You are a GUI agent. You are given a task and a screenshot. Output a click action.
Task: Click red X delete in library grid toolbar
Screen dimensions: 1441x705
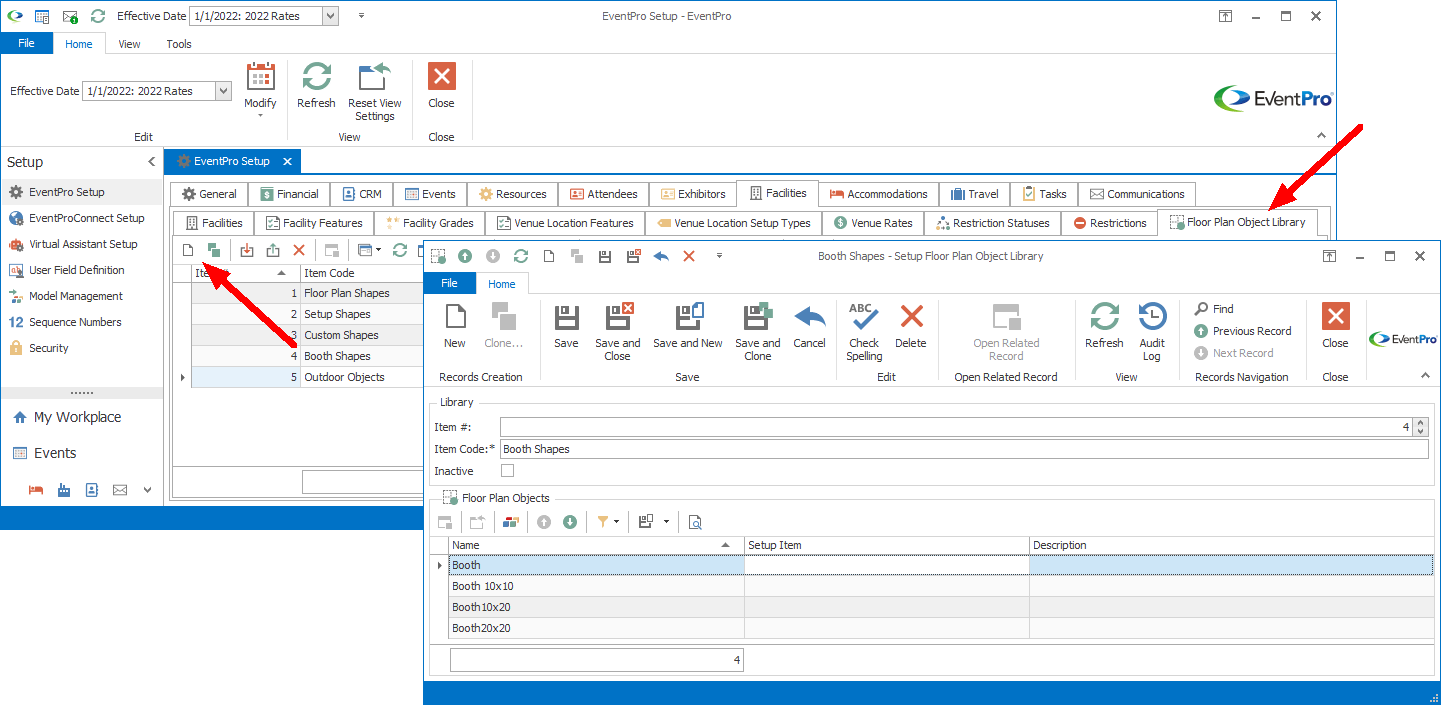coord(299,250)
